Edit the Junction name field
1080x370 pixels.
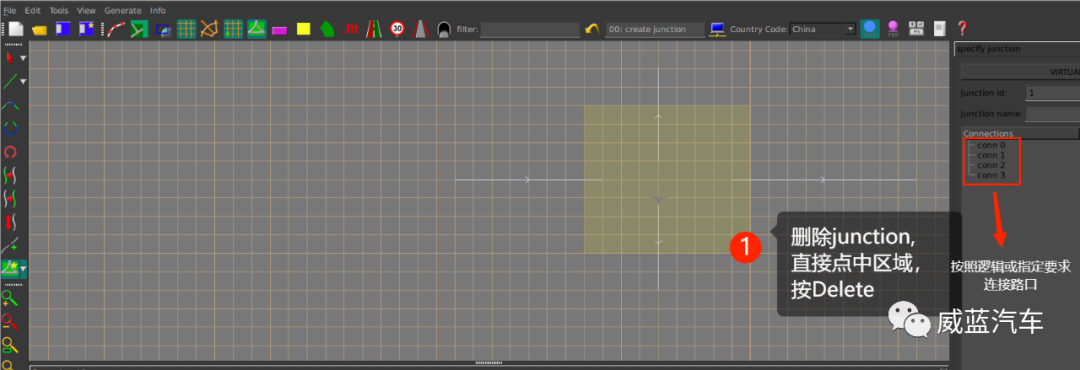coord(1052,114)
